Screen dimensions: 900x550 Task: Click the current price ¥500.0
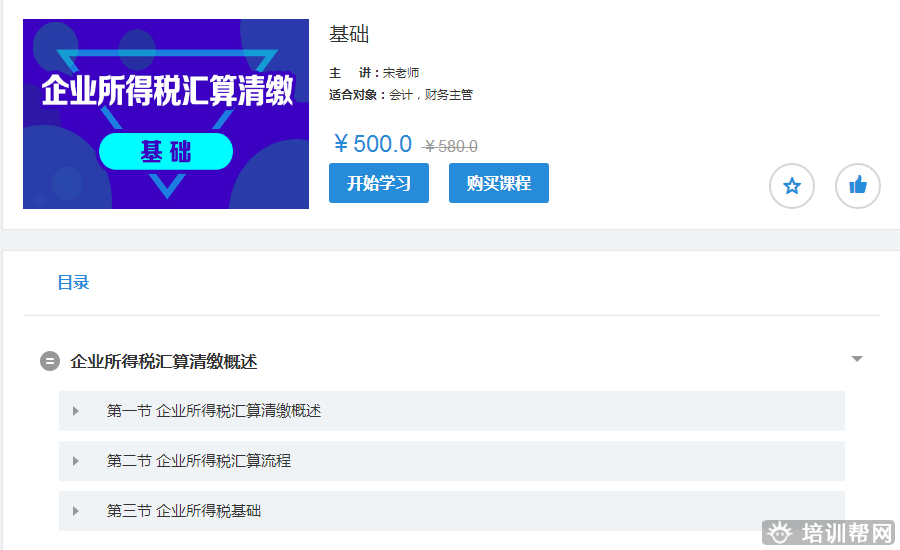pyautogui.click(x=373, y=144)
